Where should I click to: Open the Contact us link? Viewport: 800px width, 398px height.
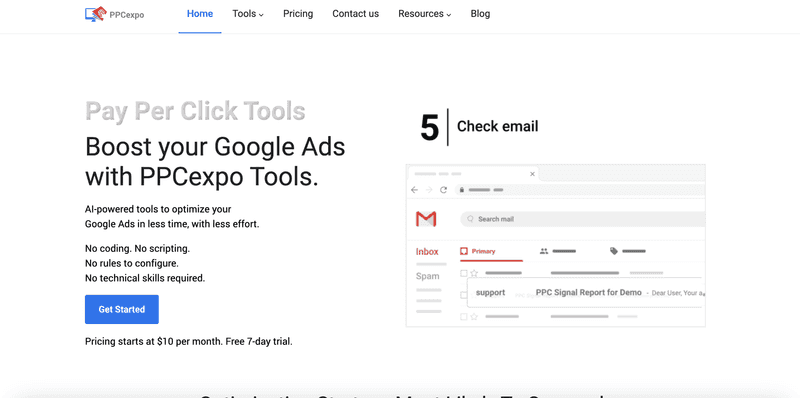tap(356, 14)
